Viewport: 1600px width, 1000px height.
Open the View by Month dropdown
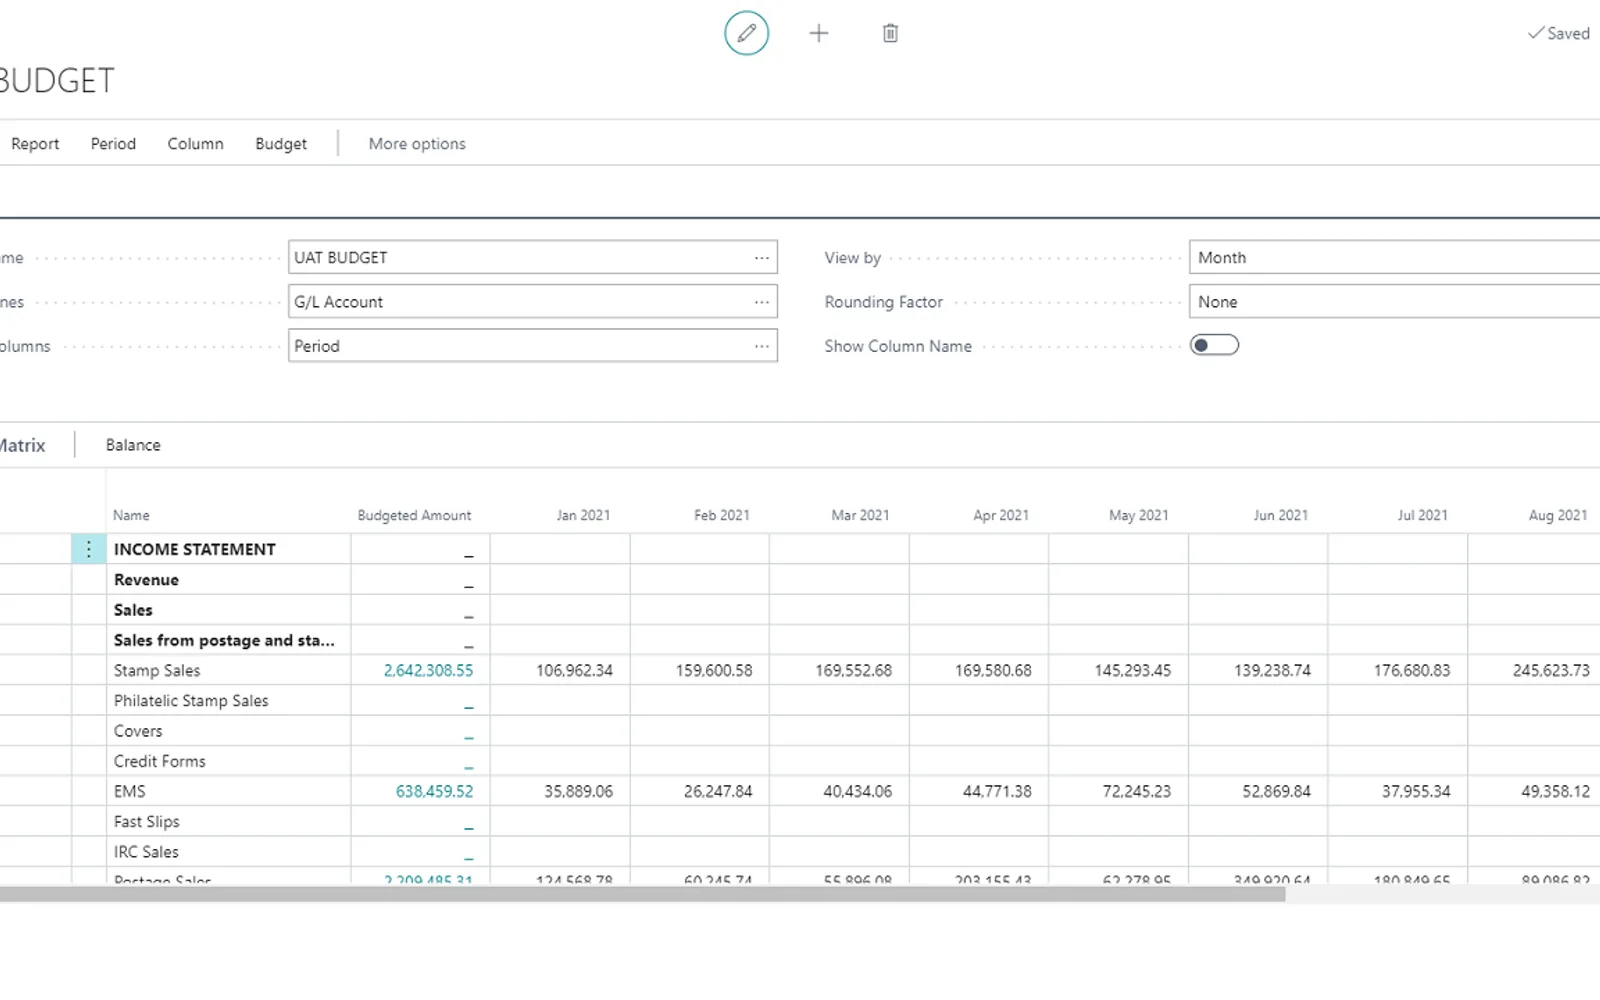pos(1394,257)
